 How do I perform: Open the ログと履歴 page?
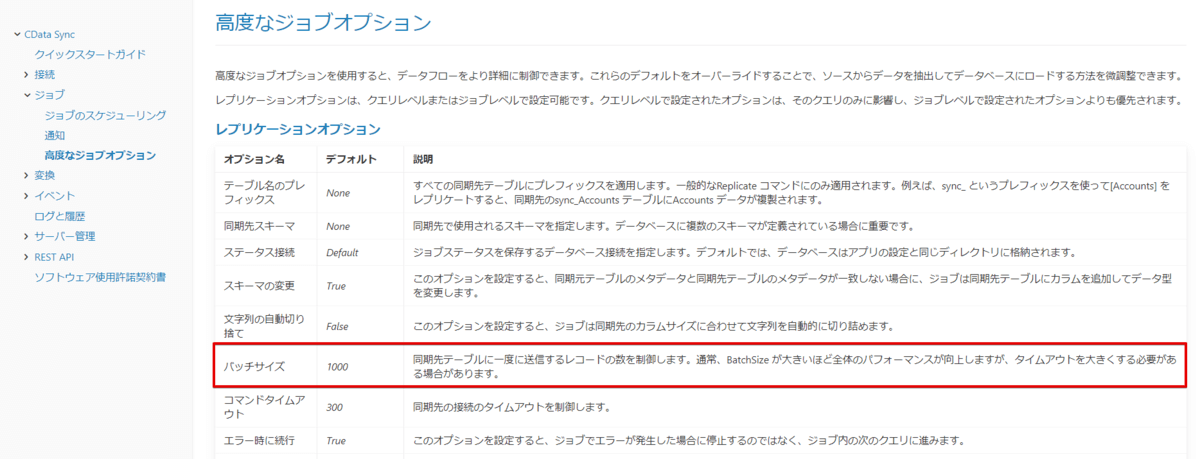(60, 216)
